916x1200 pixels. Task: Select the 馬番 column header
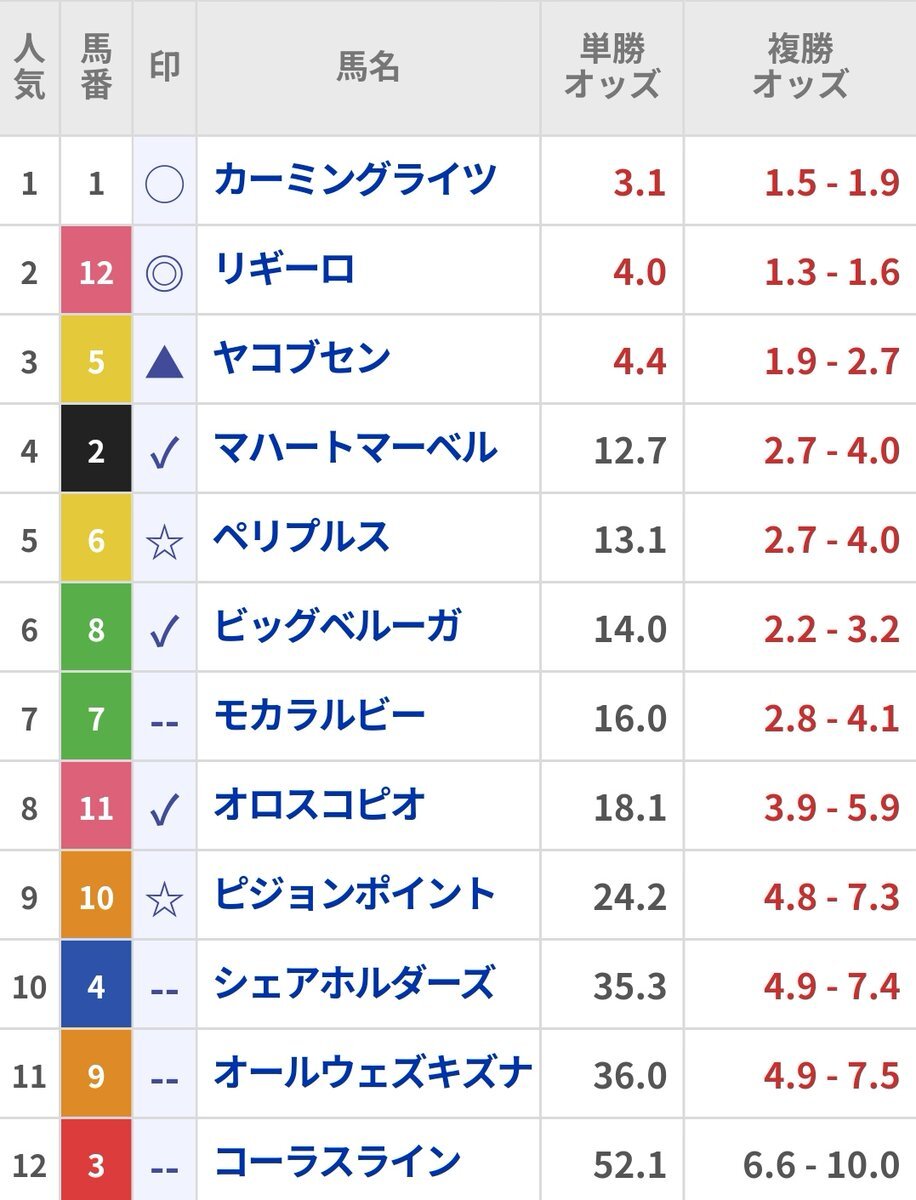[x=96, y=68]
